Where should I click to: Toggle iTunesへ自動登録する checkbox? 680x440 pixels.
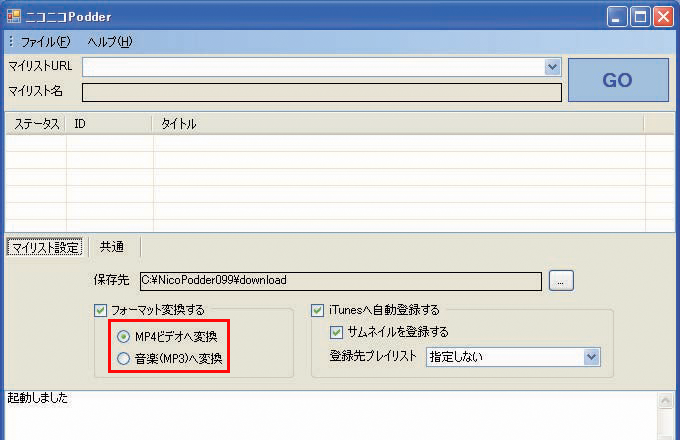click(x=317, y=310)
